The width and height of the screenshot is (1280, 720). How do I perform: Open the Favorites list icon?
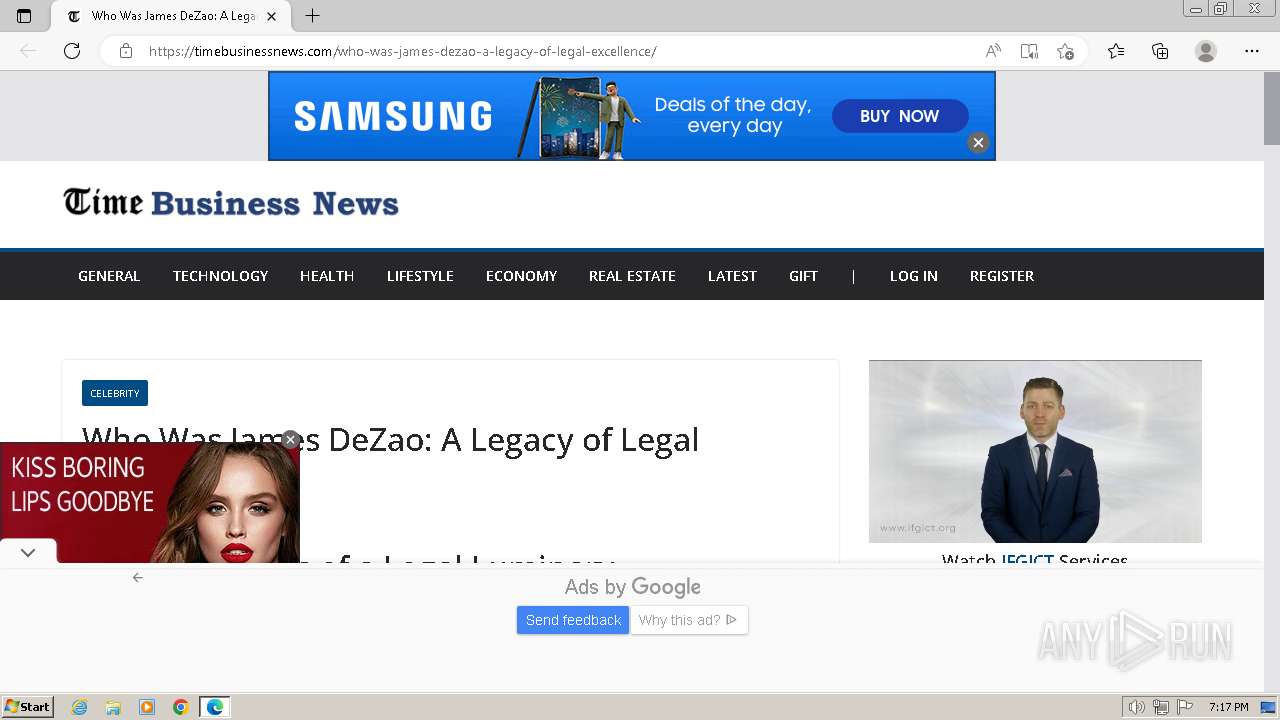click(1116, 51)
